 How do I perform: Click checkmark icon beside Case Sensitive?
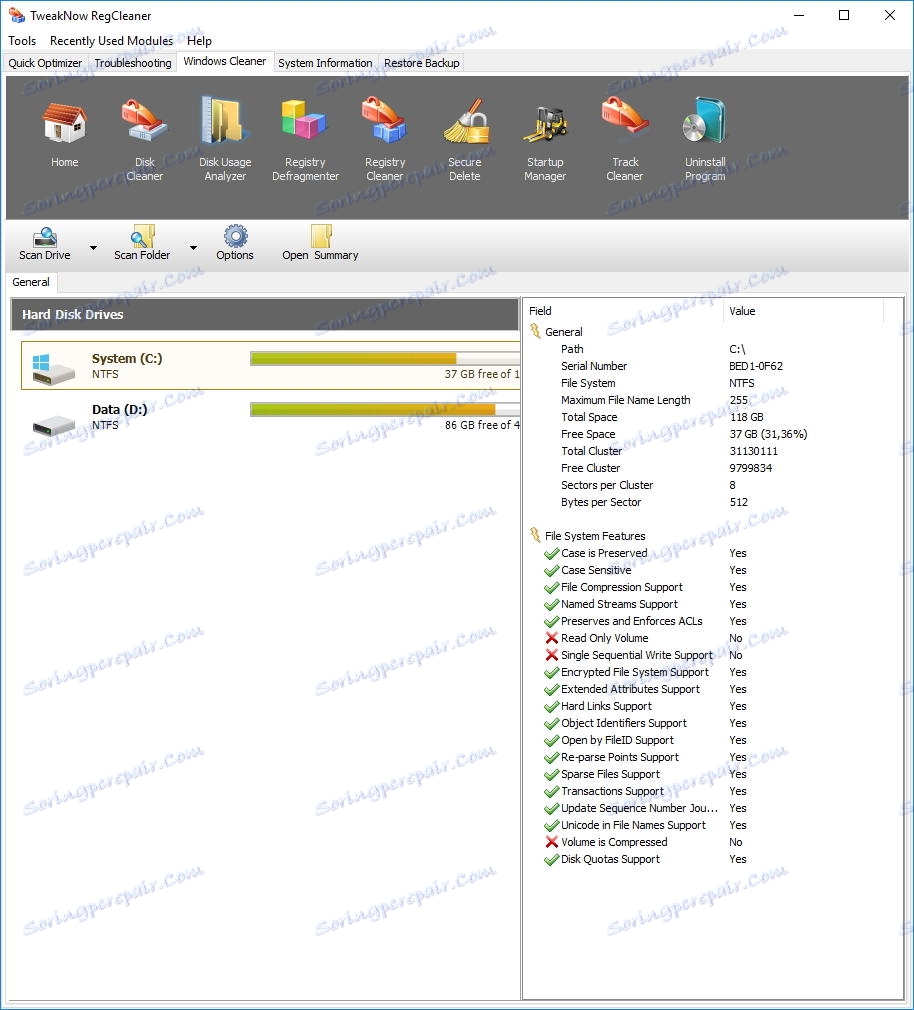551,571
